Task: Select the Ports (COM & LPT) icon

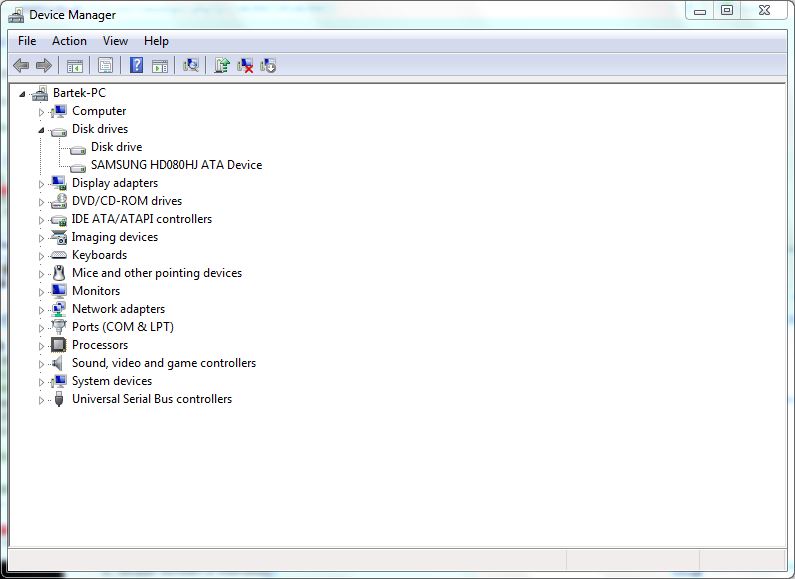Action: [59, 327]
